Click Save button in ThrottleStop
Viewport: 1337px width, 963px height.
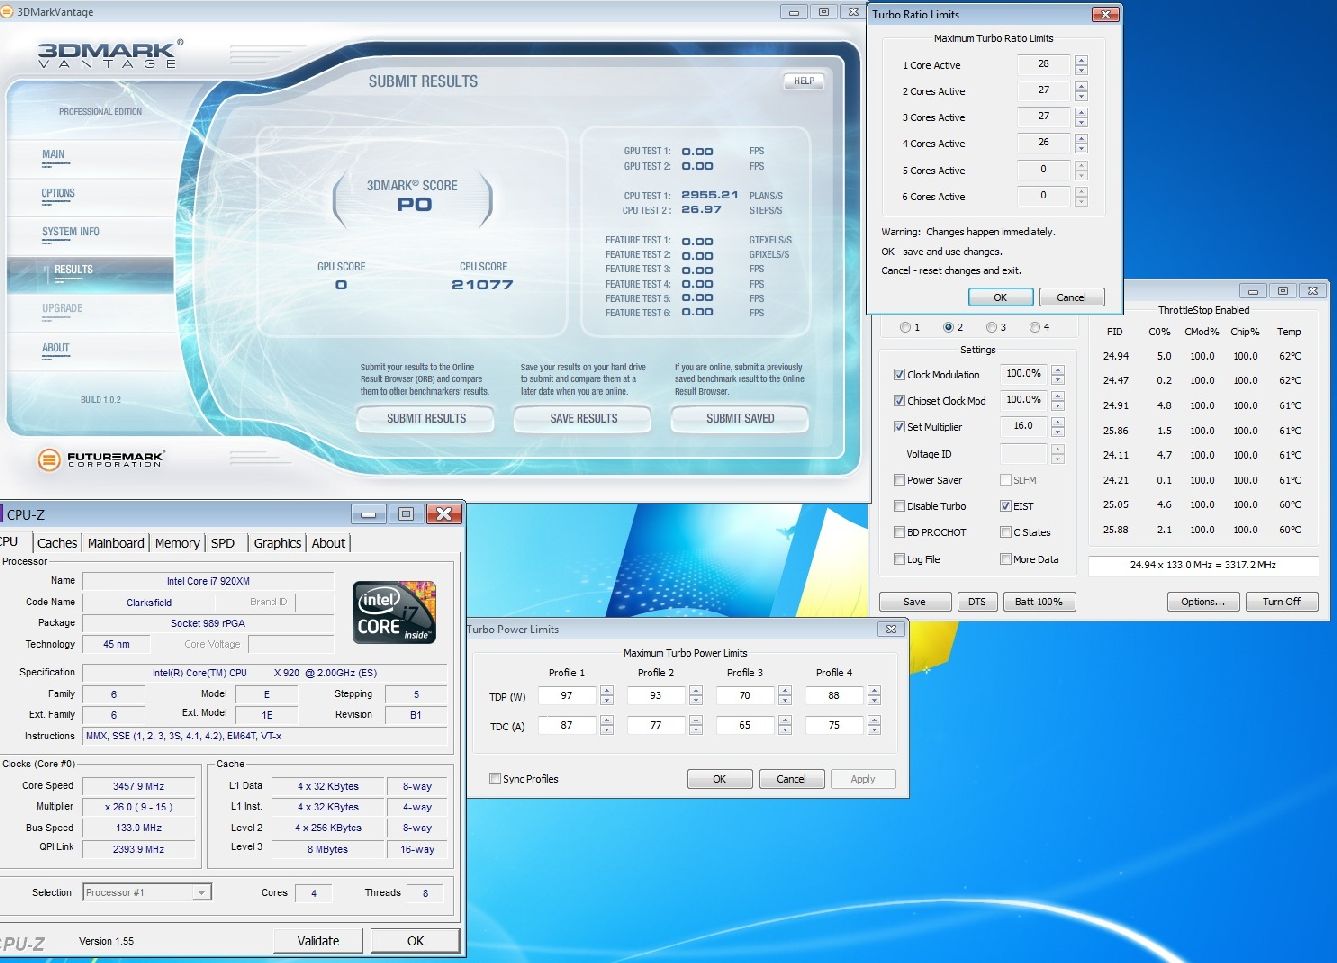[914, 602]
